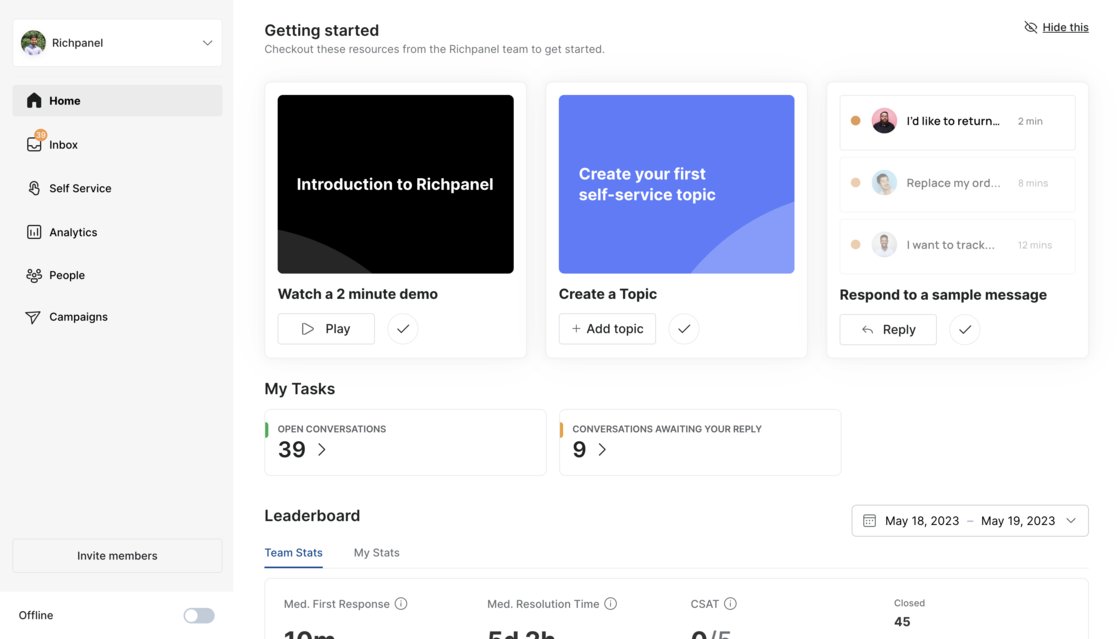
Task: Click the Getting started heading
Action: (x=321, y=31)
